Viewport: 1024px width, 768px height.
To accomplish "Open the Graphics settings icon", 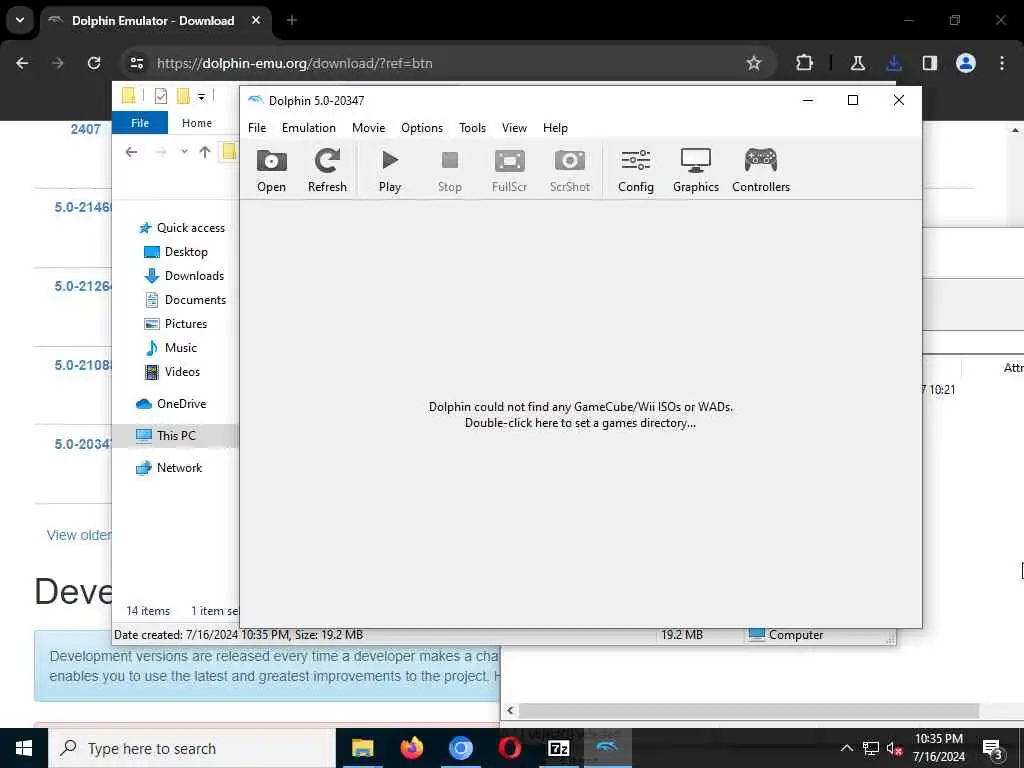I will pos(696,170).
